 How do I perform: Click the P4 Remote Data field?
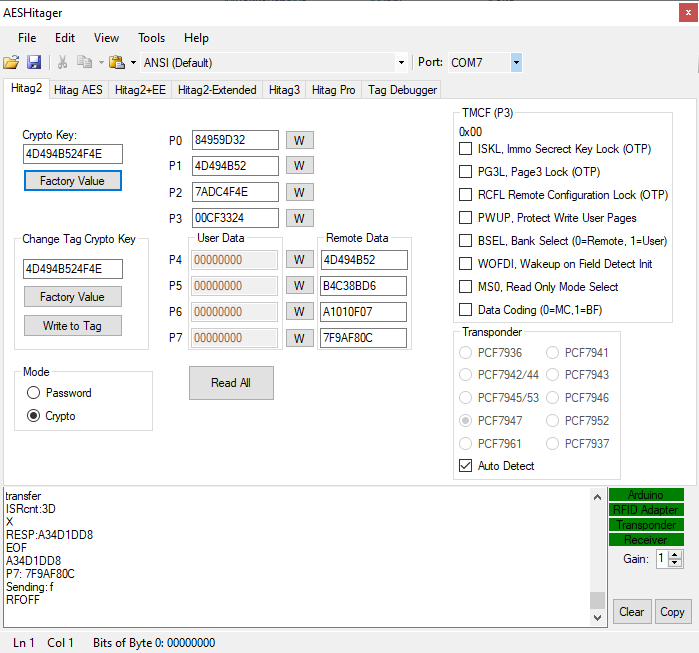pos(364,260)
